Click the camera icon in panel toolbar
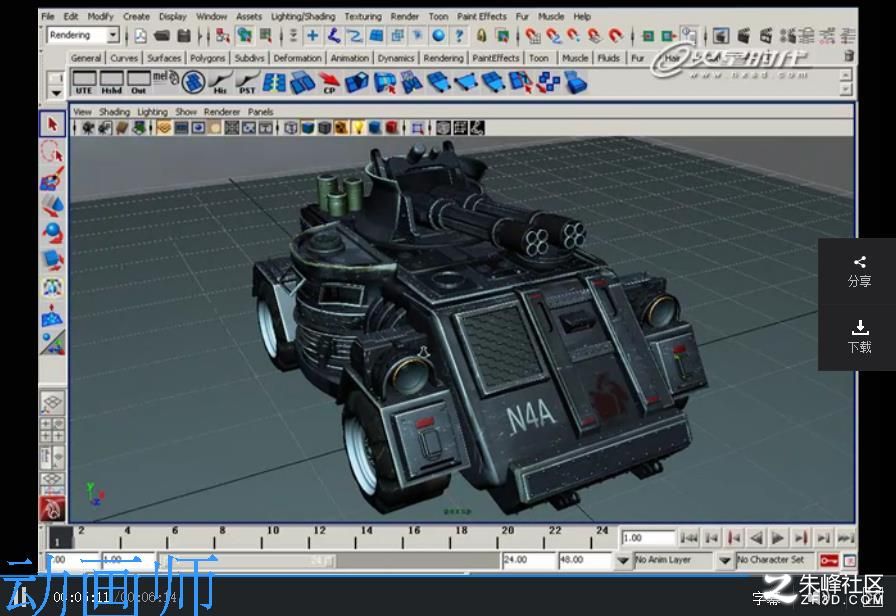 coord(87,127)
